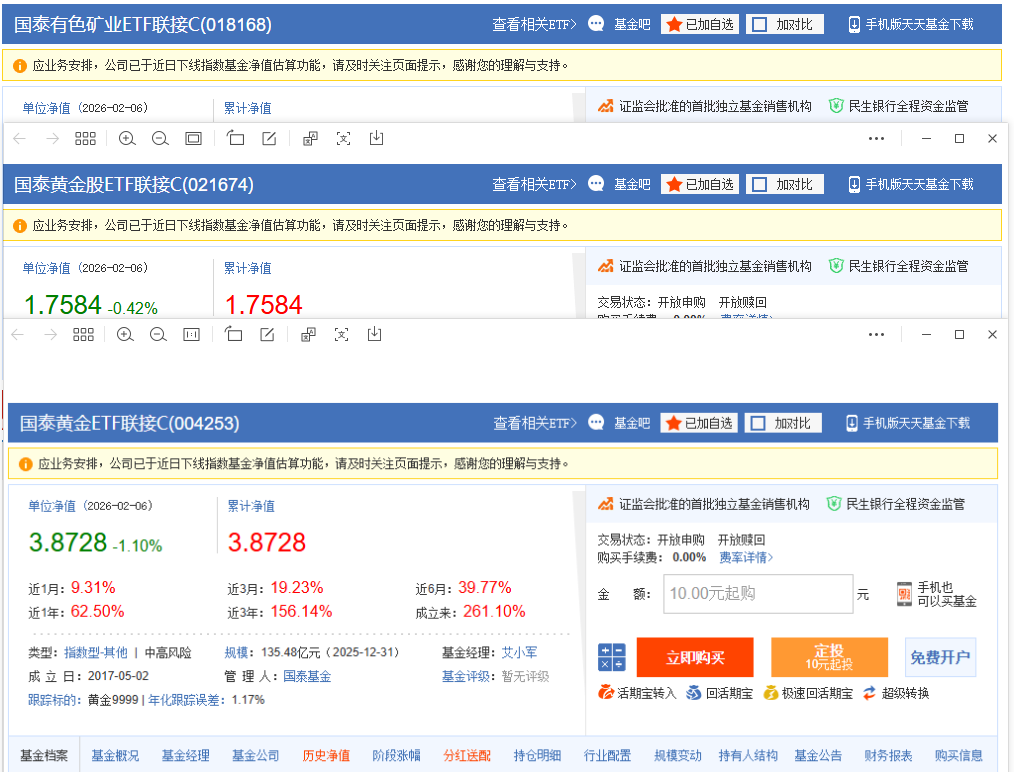The image size is (1014, 772).
Task: Open more options in 国泰黄金股 viewer toolbar
Action: pyautogui.click(x=876, y=138)
